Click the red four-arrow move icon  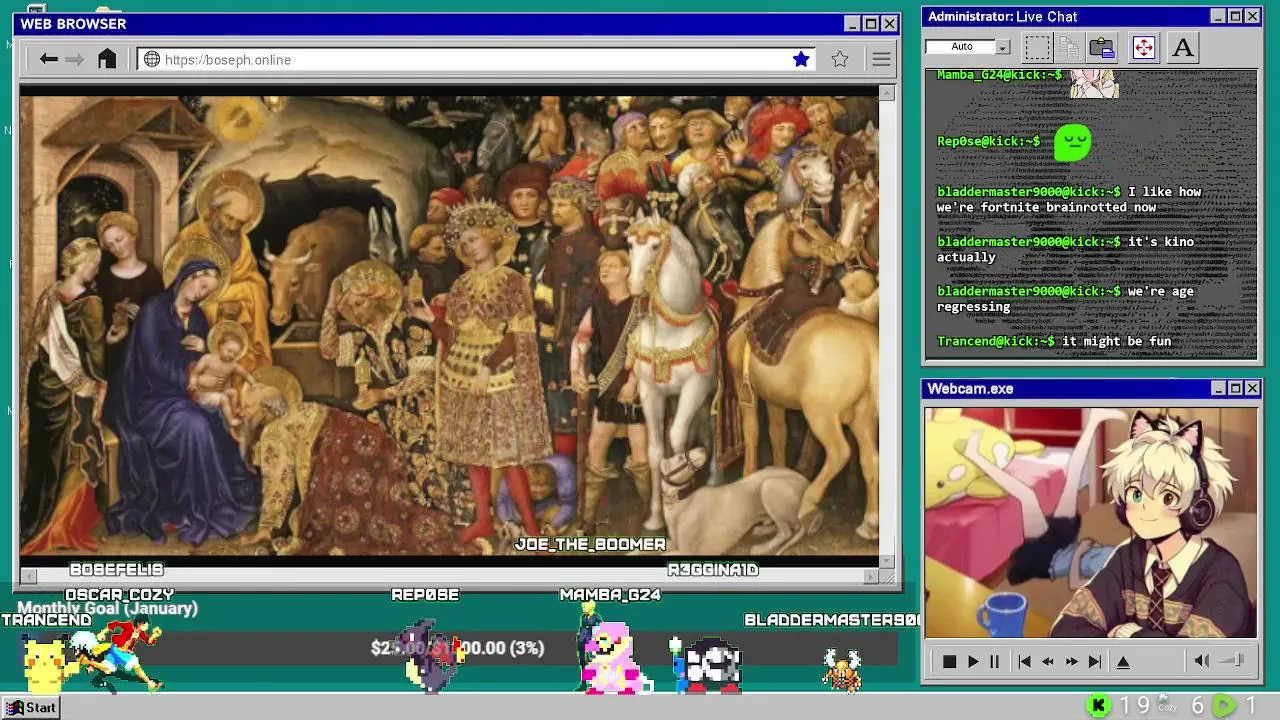[x=1143, y=47]
